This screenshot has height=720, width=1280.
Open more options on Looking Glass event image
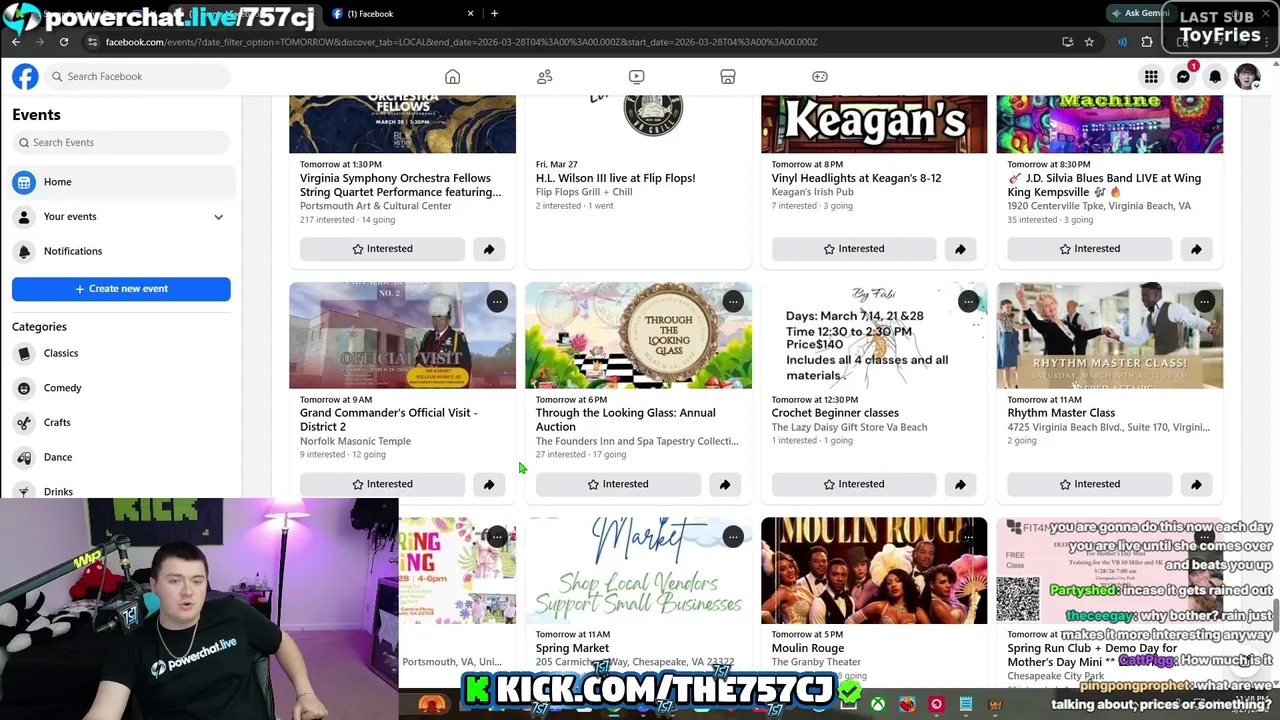point(733,301)
